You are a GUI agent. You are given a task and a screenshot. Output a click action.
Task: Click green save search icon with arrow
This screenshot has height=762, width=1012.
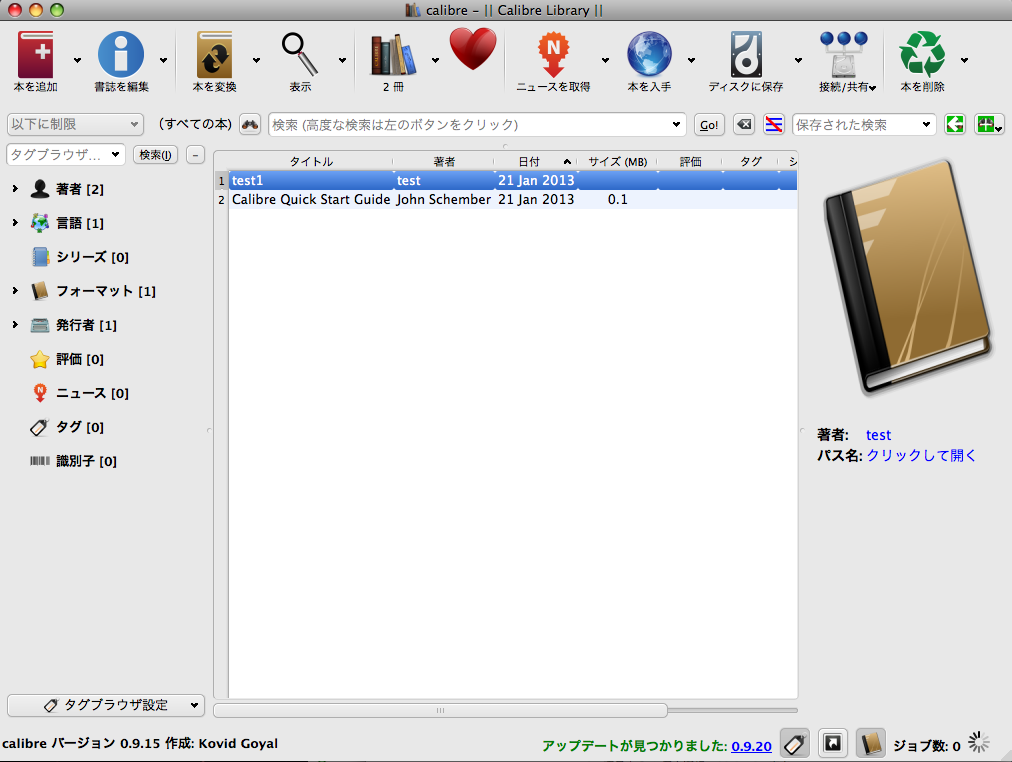989,124
